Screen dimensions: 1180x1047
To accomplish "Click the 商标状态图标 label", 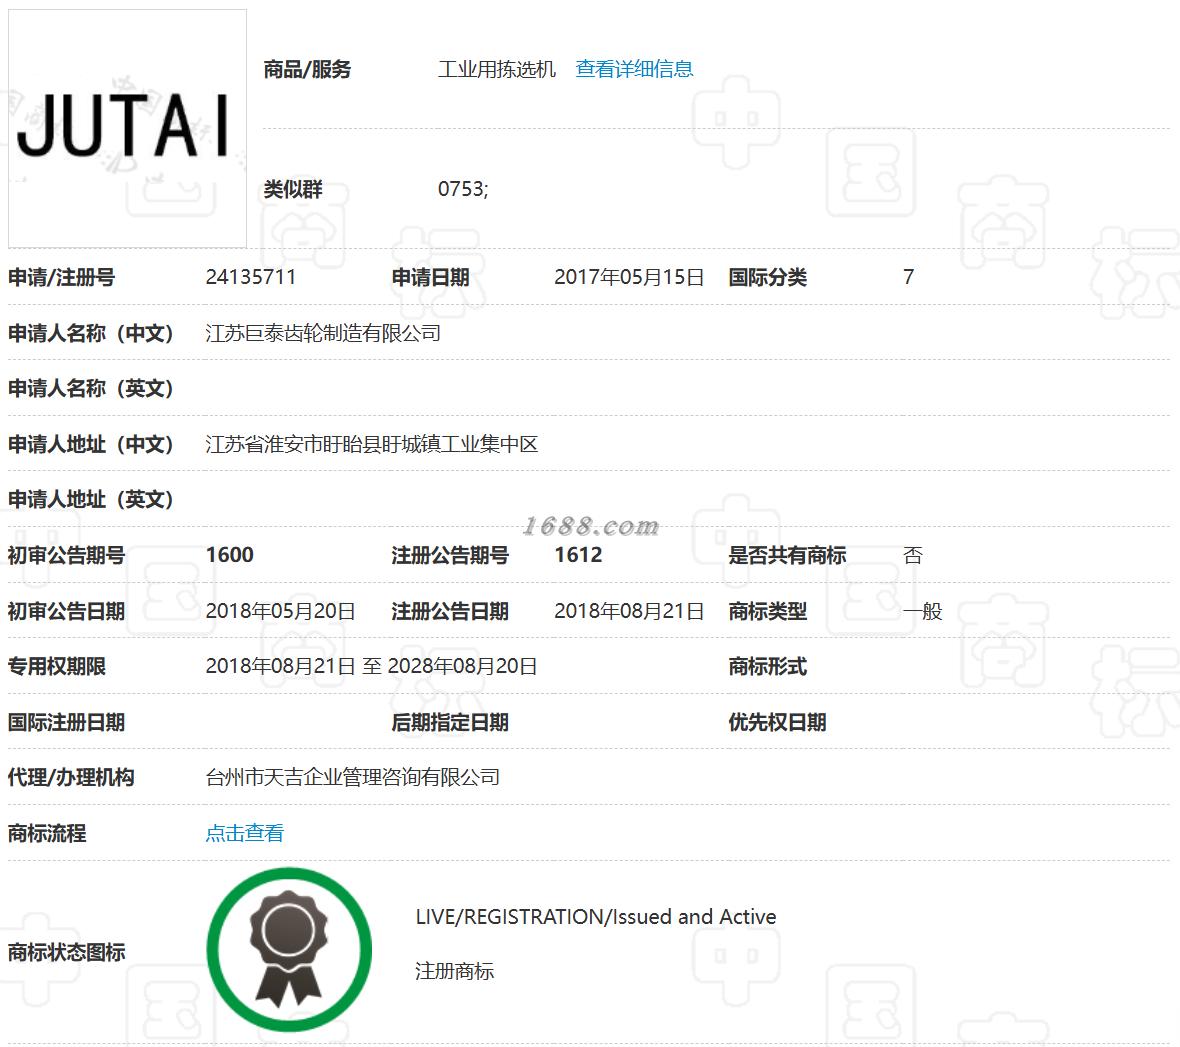I will click(x=66, y=952).
